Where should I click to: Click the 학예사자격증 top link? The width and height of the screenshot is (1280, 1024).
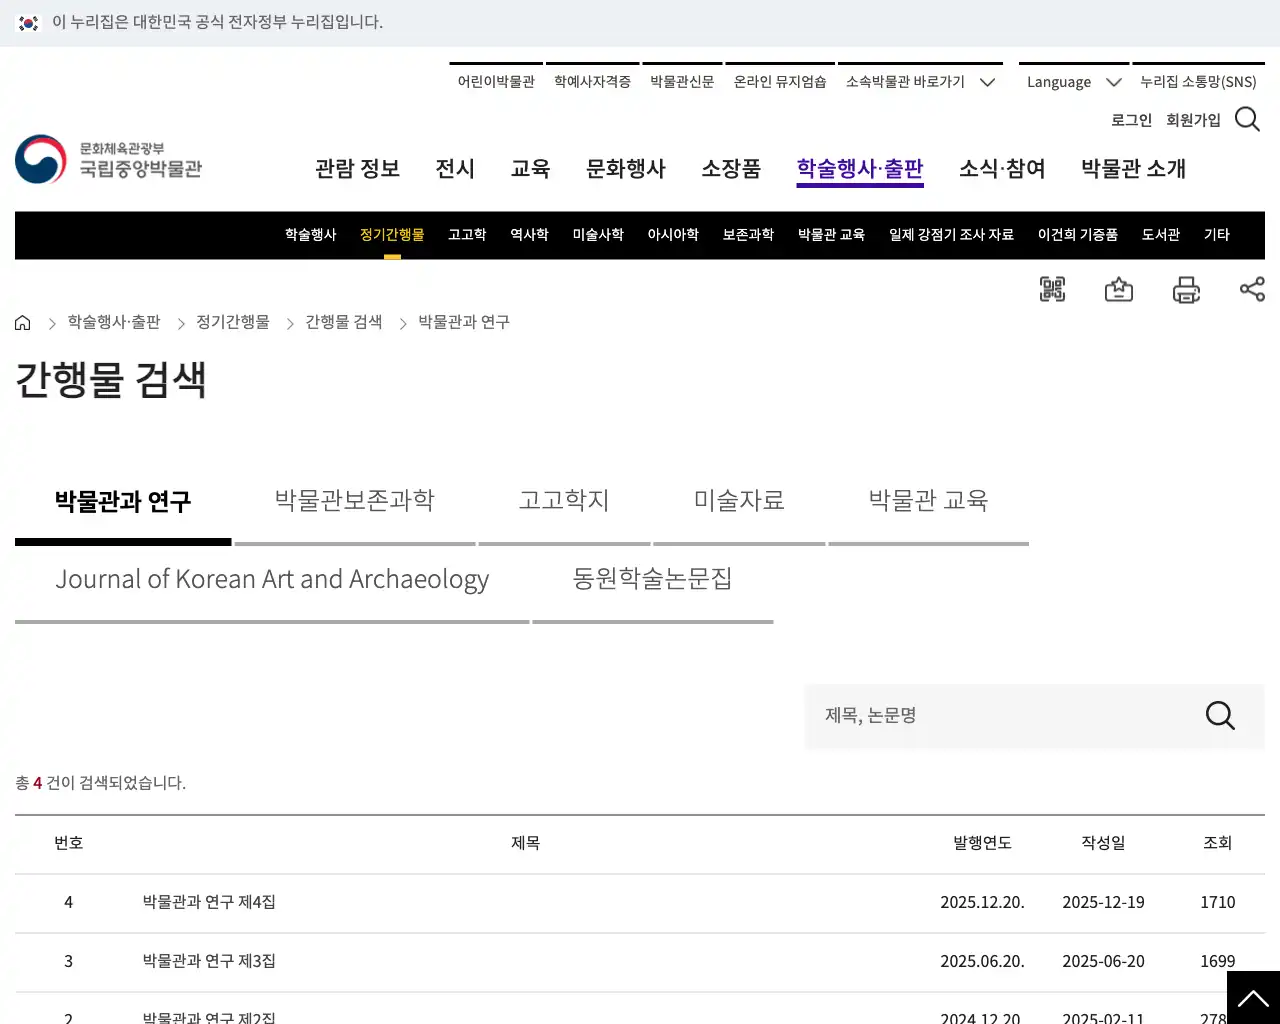(592, 82)
